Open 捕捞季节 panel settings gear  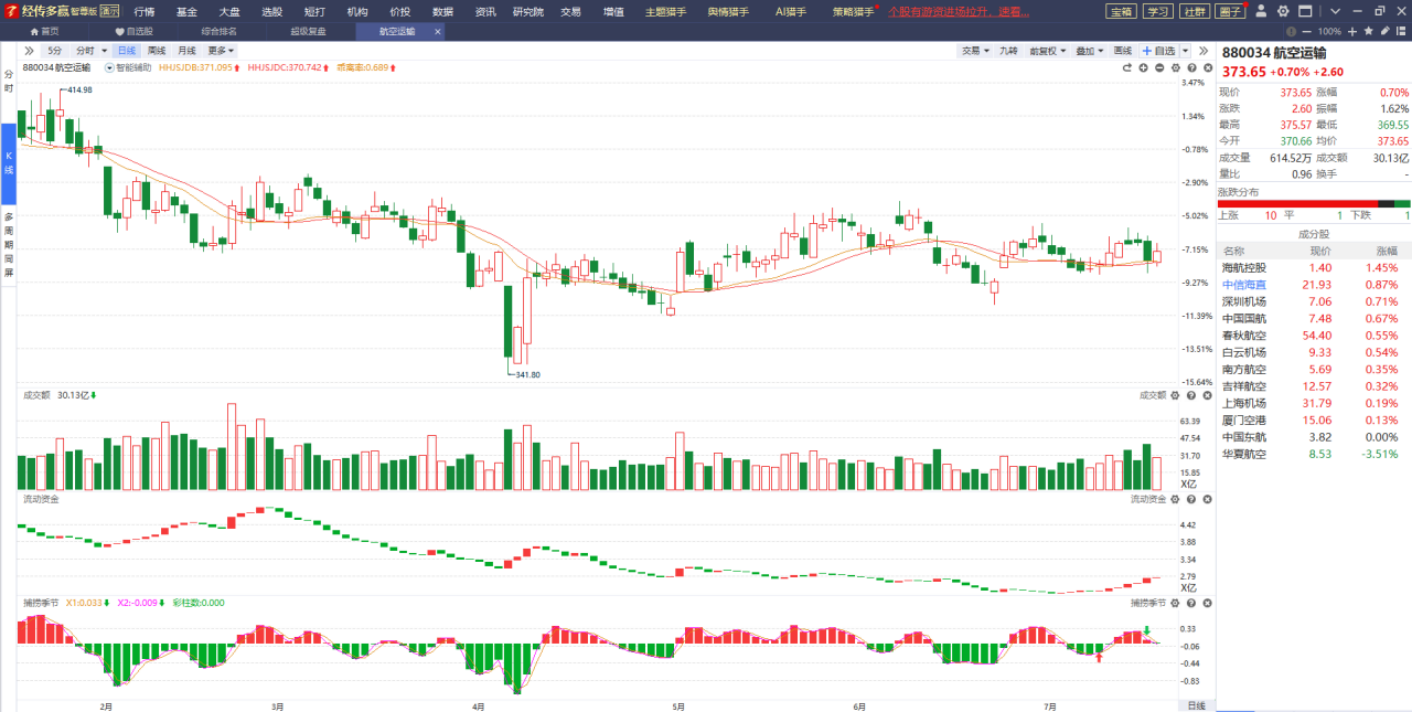pos(1175,603)
